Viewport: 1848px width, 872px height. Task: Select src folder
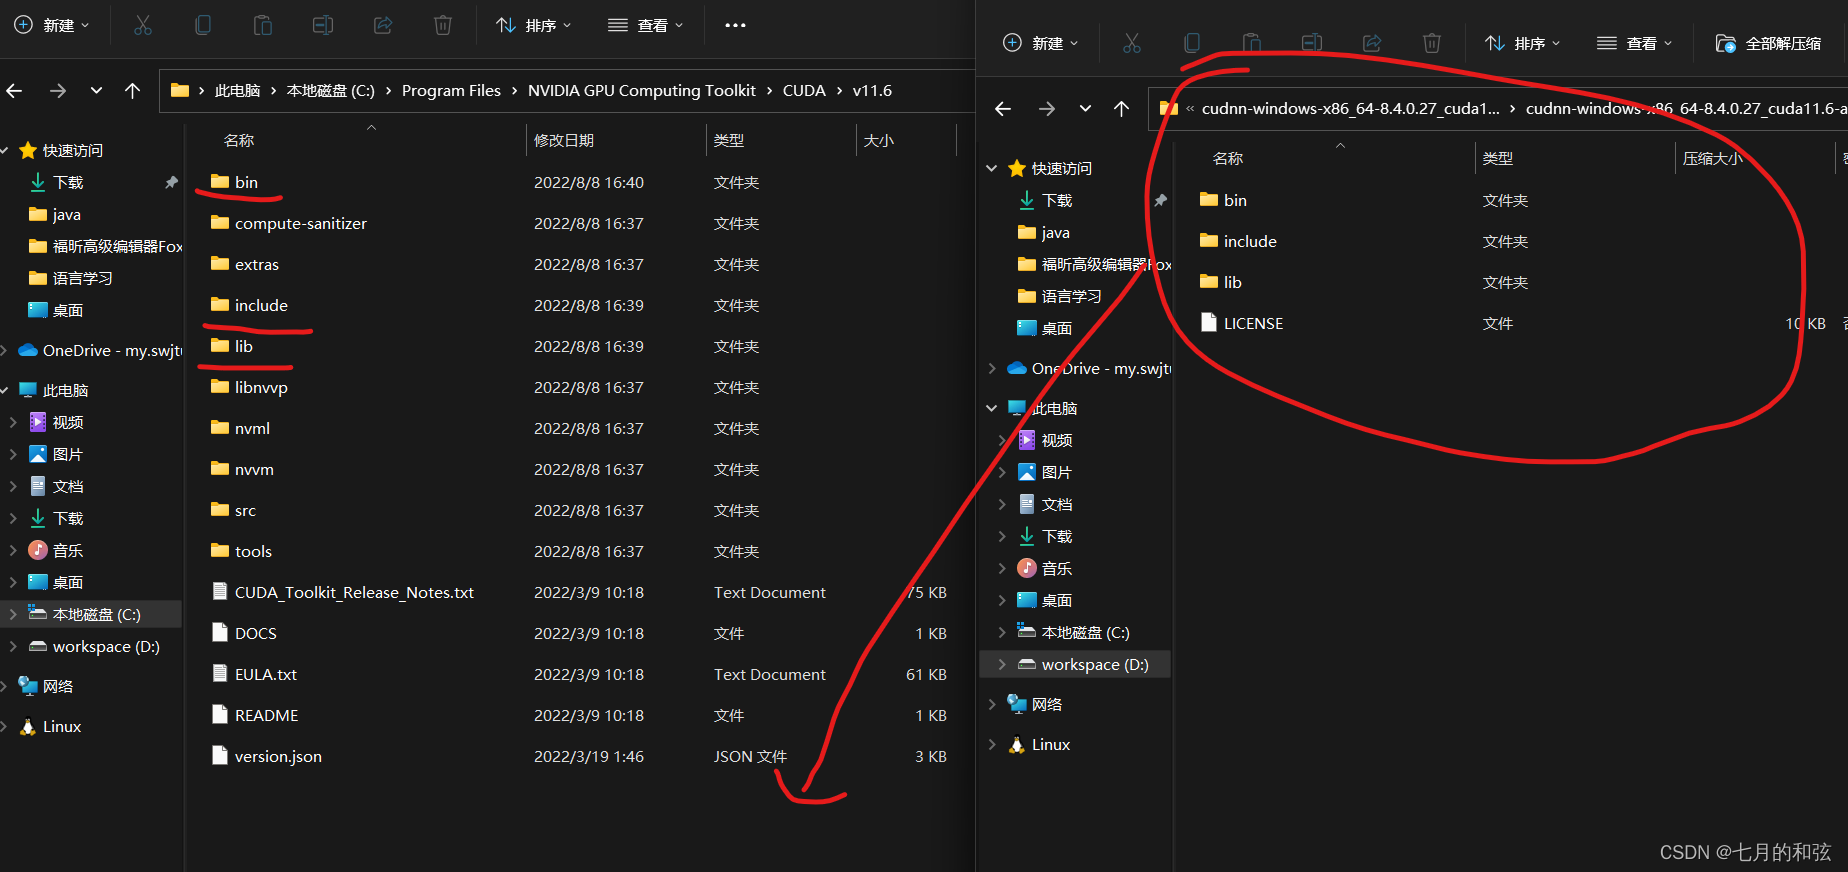pos(245,510)
